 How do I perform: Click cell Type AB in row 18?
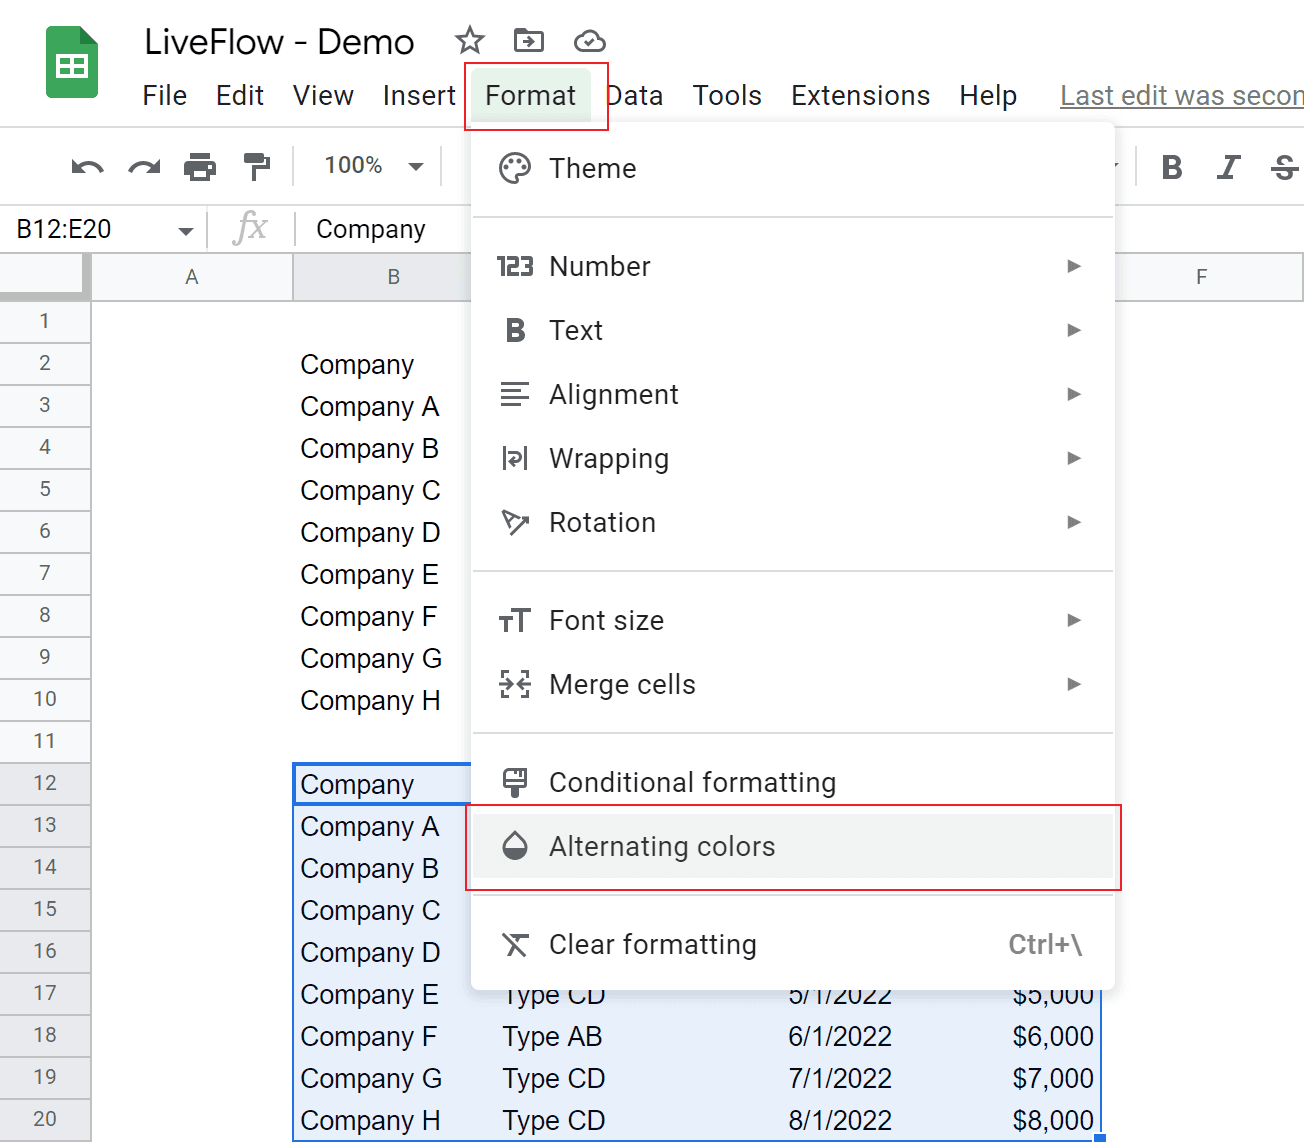(x=553, y=1037)
